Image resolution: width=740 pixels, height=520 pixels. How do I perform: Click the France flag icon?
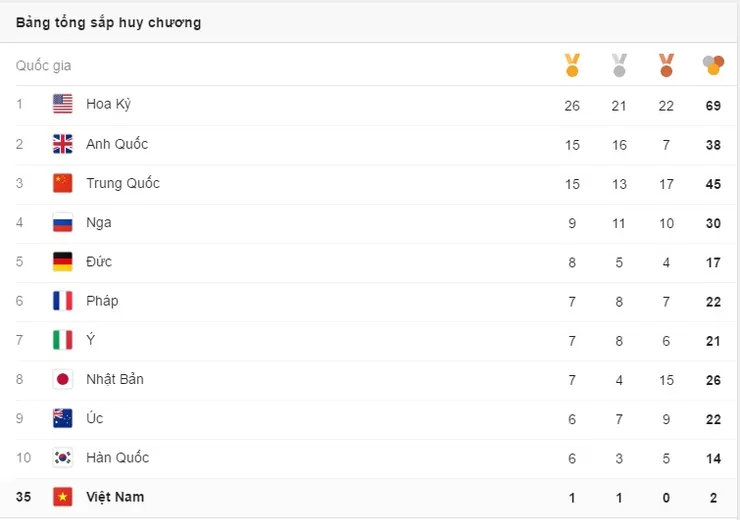click(63, 301)
